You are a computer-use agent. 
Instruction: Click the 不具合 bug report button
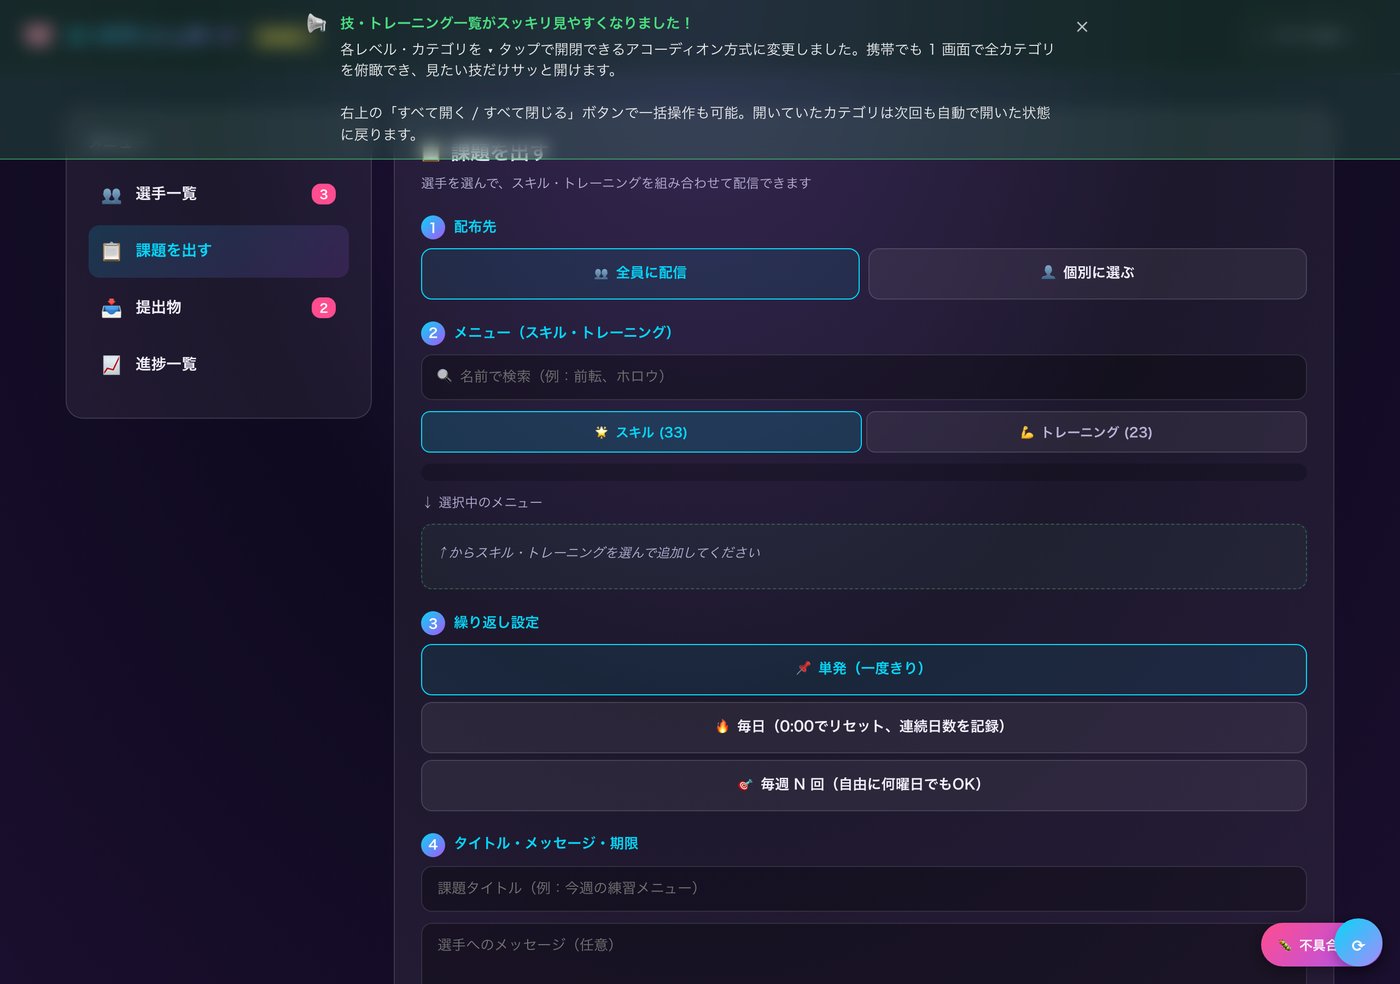(x=1300, y=945)
